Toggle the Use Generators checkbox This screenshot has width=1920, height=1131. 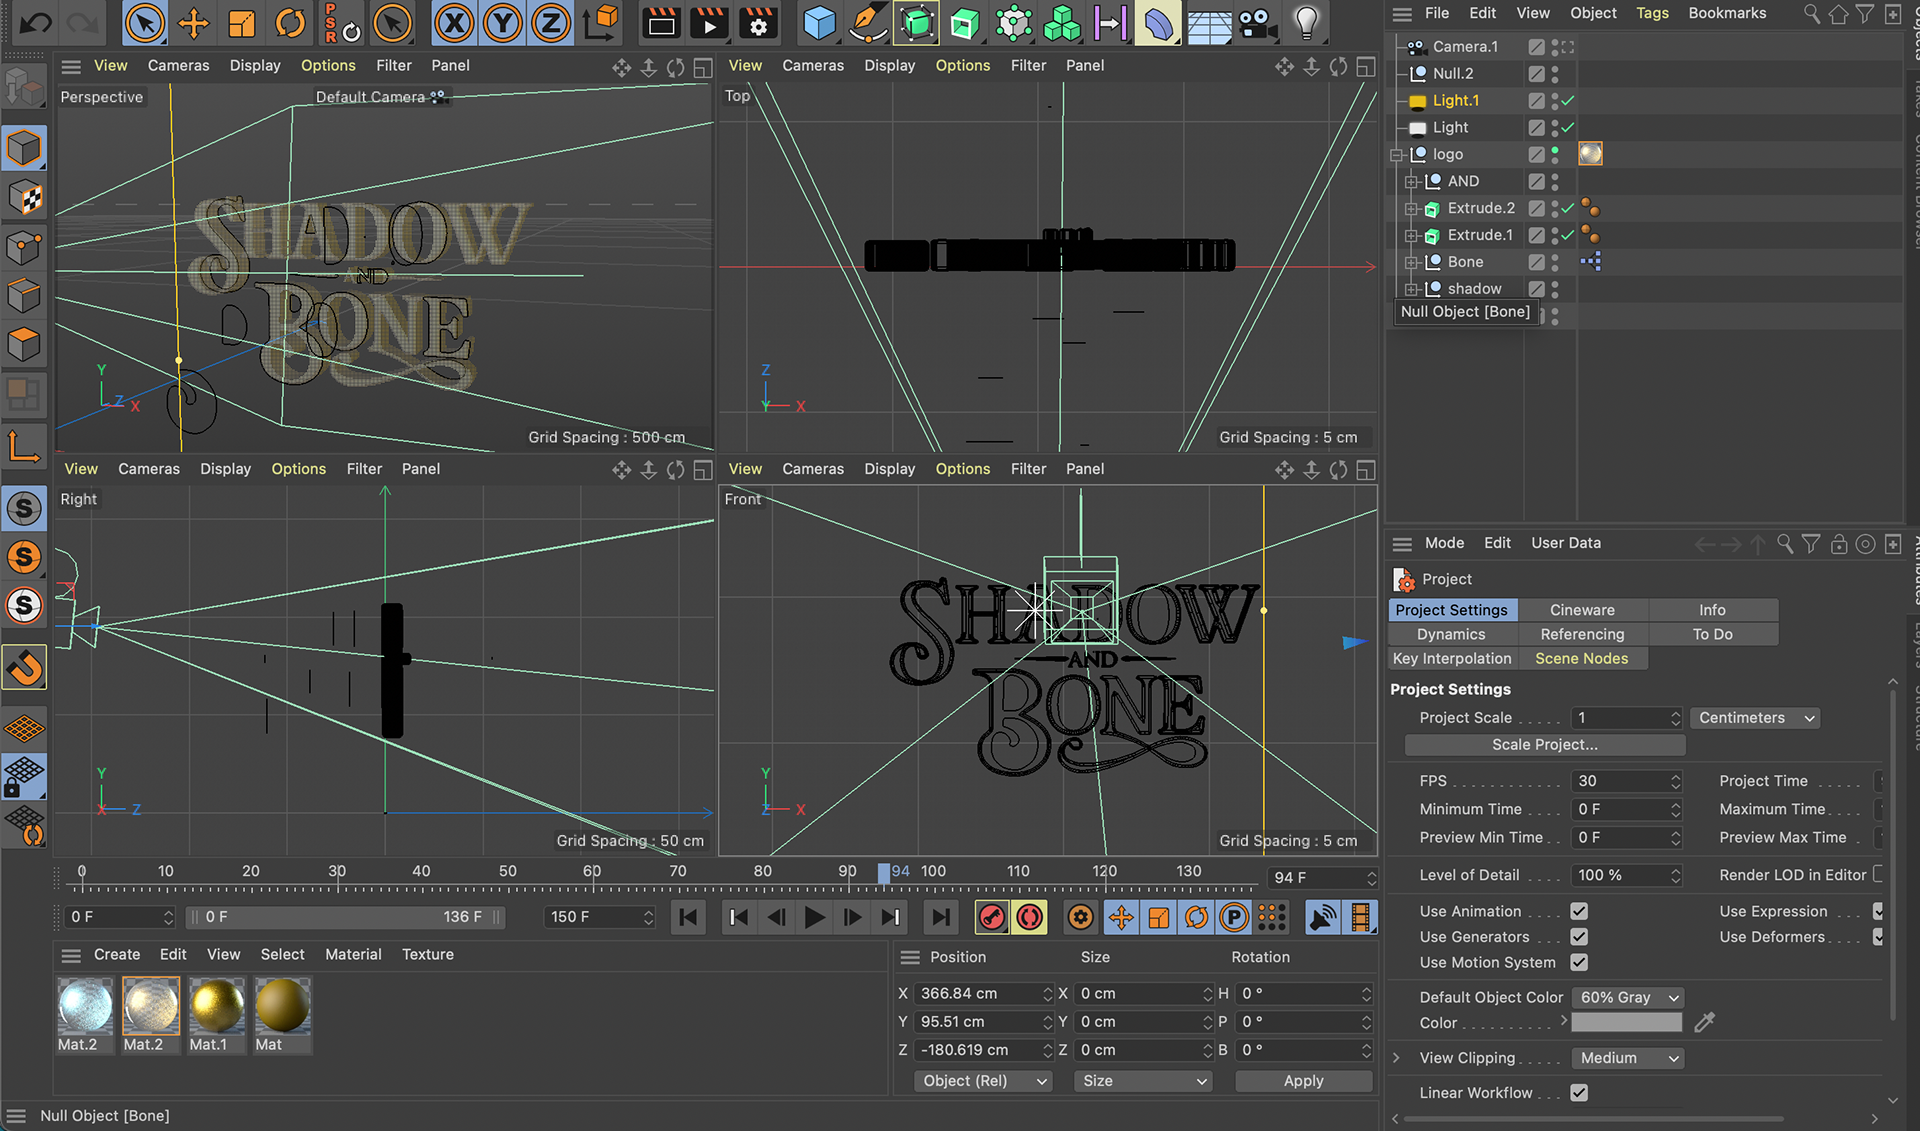pyautogui.click(x=1579, y=937)
